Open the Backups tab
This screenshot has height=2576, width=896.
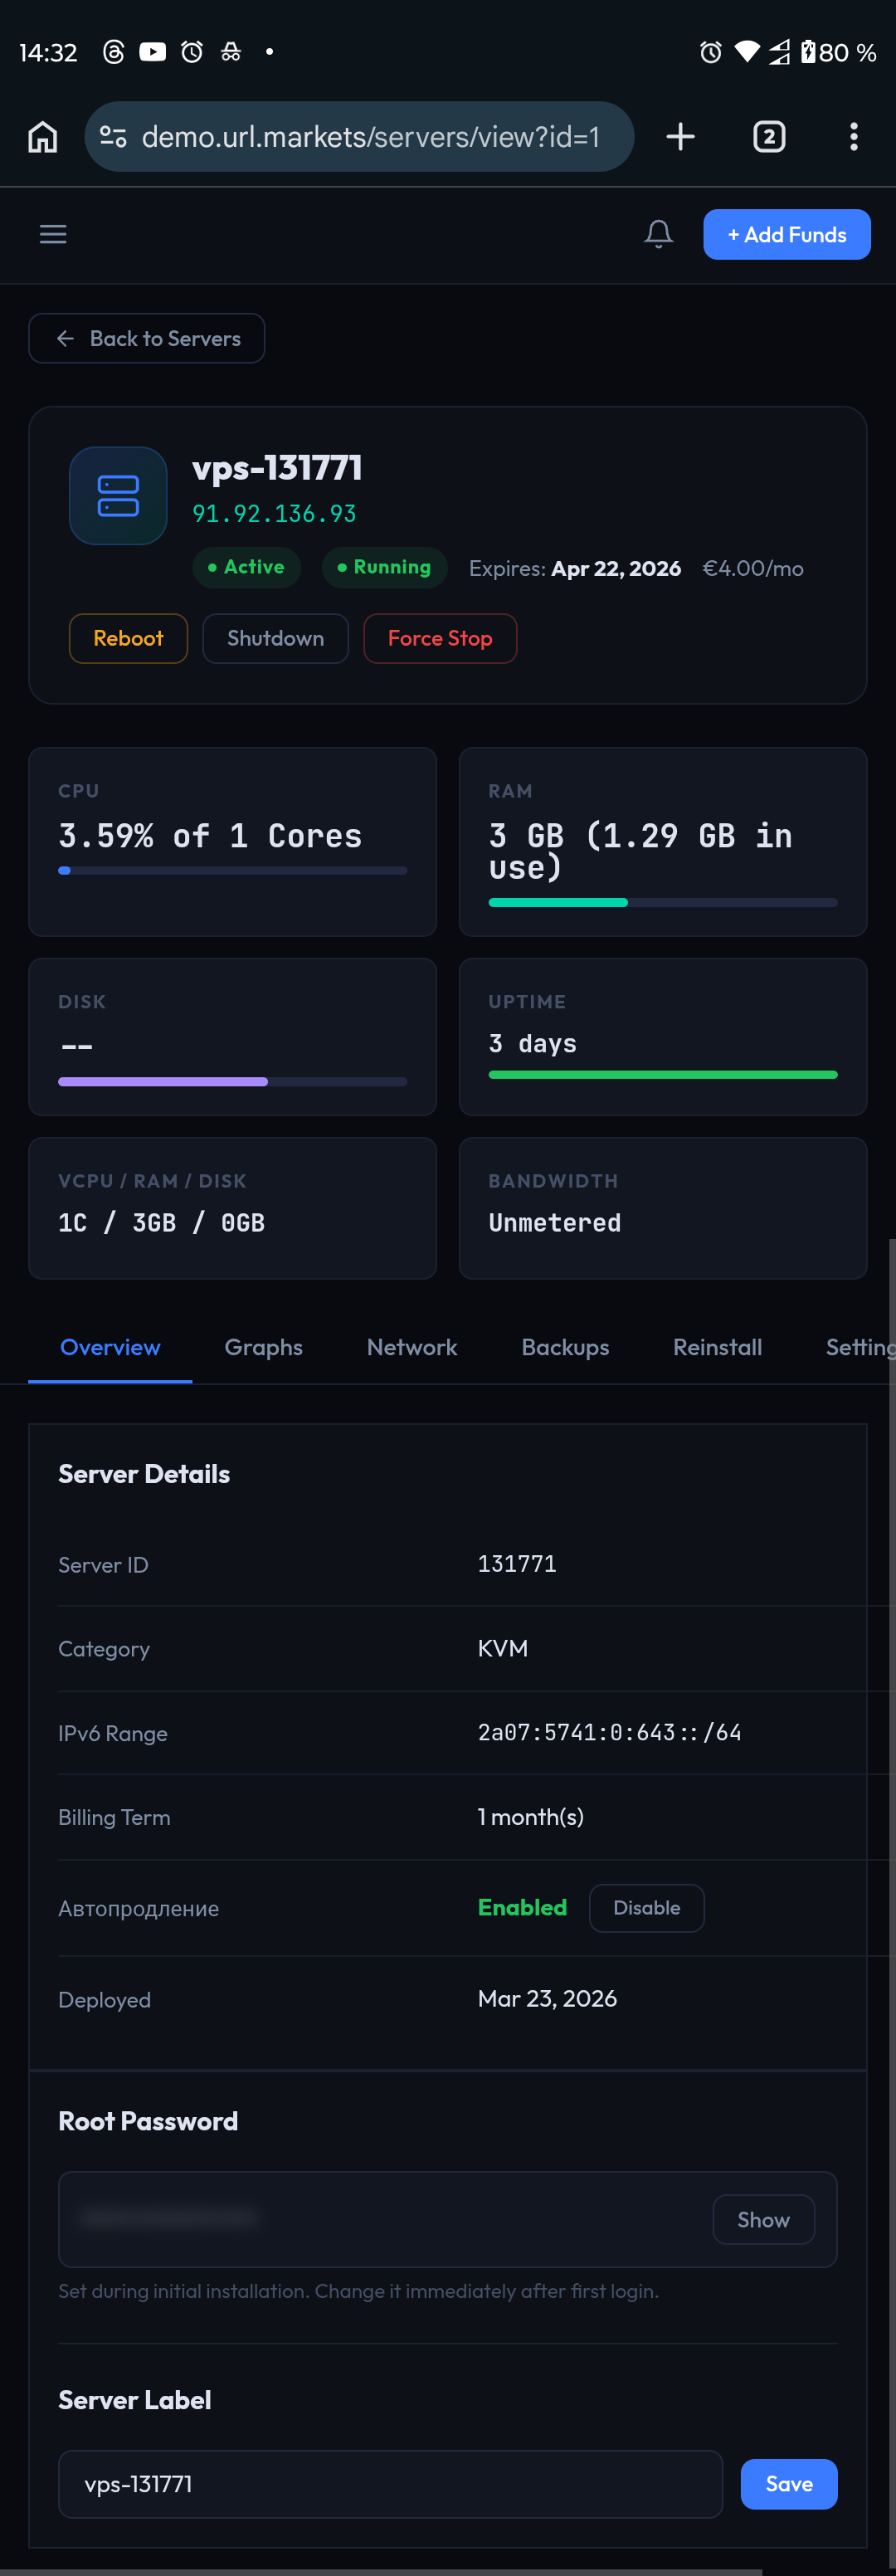click(x=565, y=1347)
